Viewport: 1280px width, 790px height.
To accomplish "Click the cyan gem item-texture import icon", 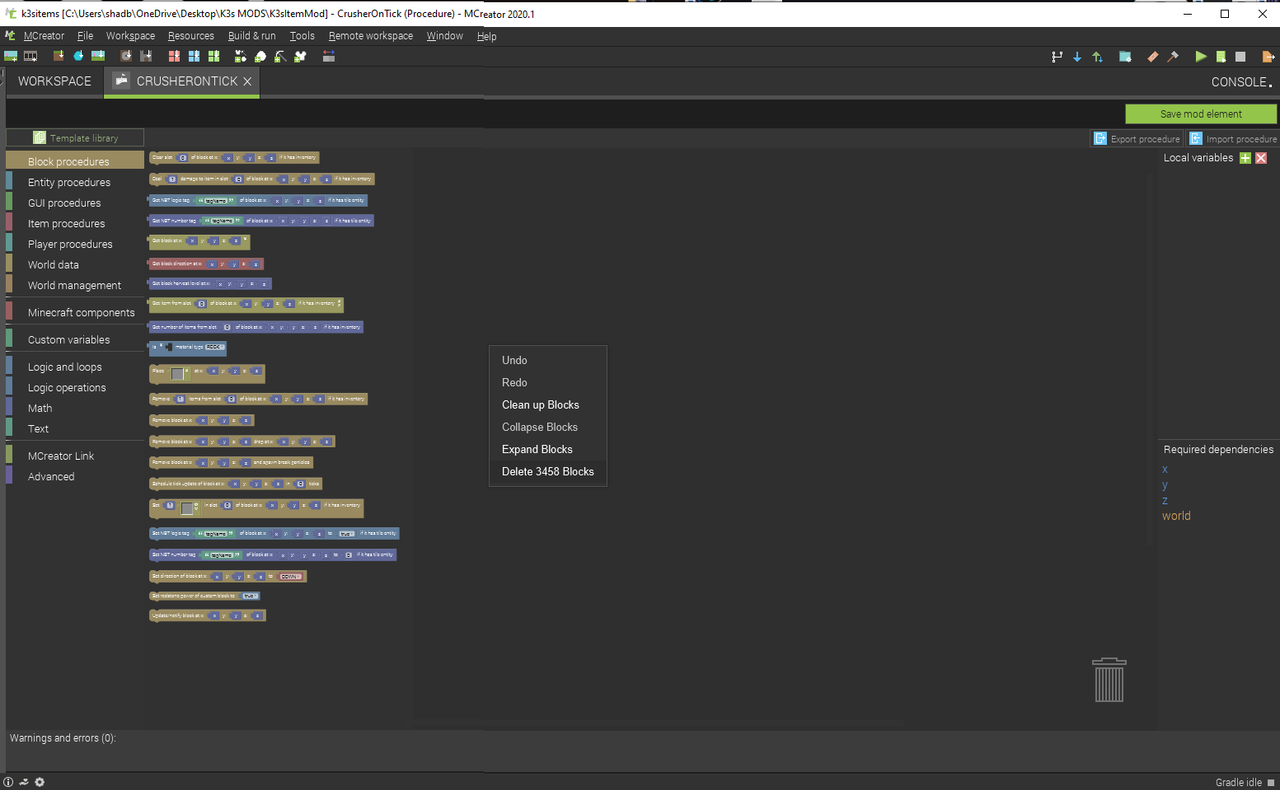I will (x=78, y=56).
